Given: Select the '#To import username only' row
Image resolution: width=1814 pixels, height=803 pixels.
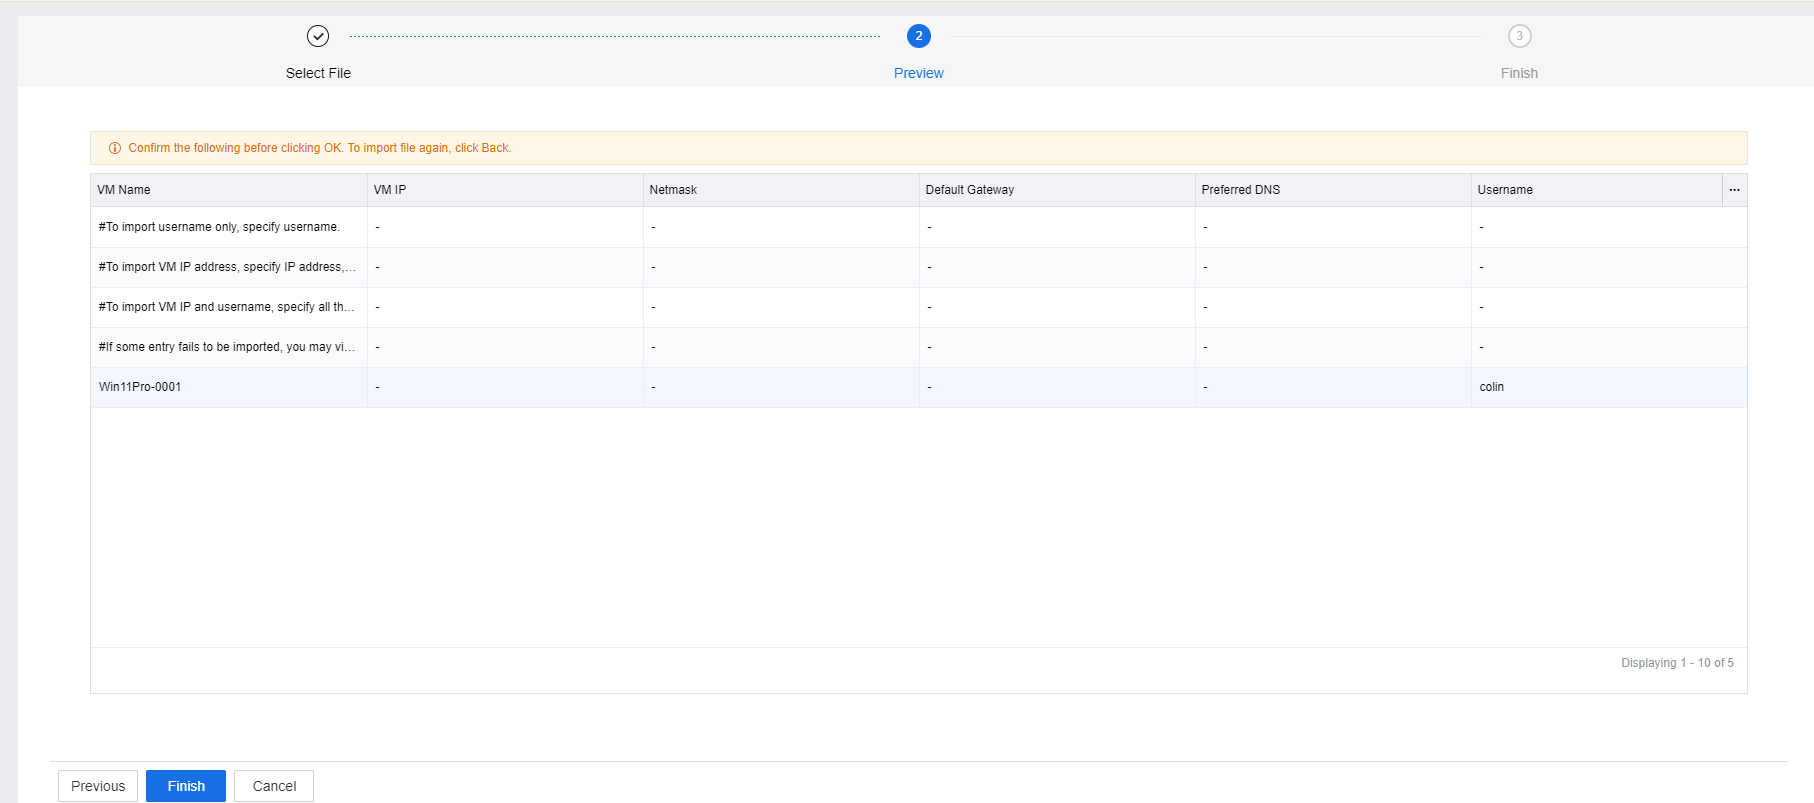Looking at the screenshot, I should pyautogui.click(x=219, y=227).
